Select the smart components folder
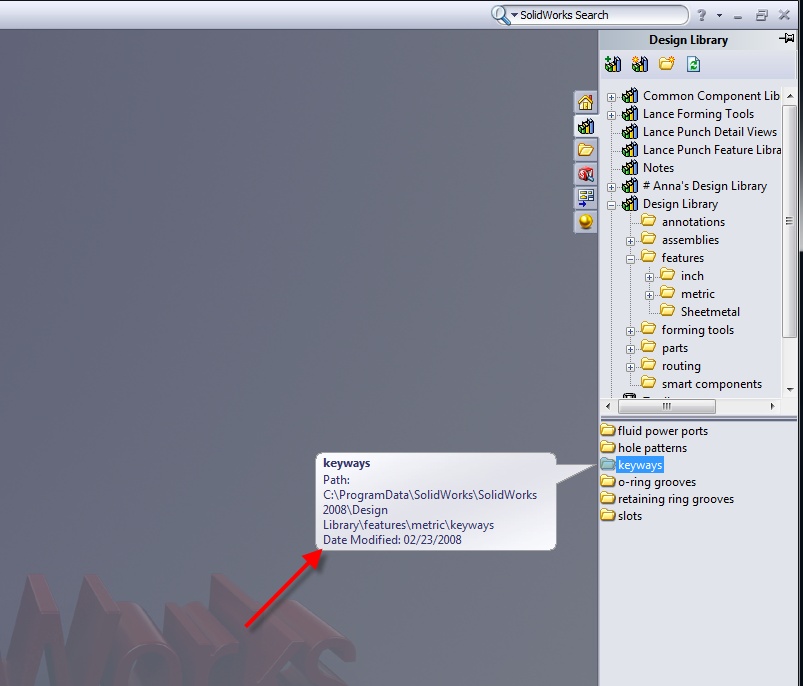 tap(711, 384)
